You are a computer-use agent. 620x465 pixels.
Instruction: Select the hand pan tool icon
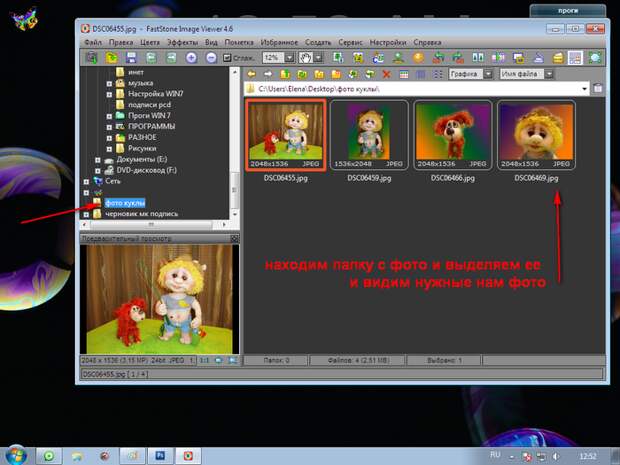tap(305, 58)
